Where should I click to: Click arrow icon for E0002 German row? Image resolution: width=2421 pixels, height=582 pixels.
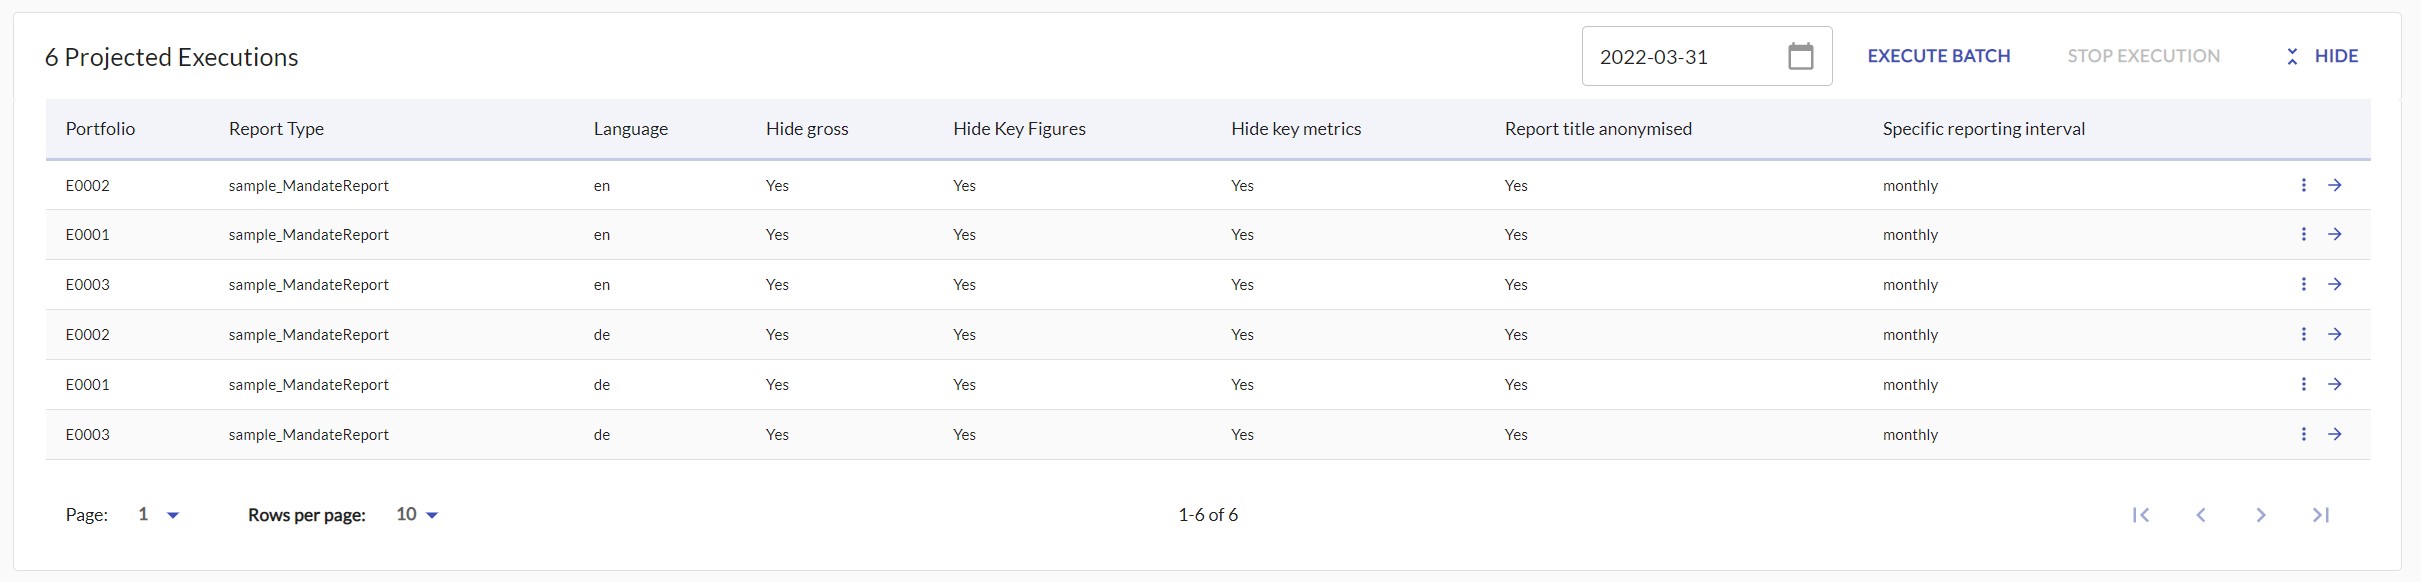click(x=2335, y=334)
